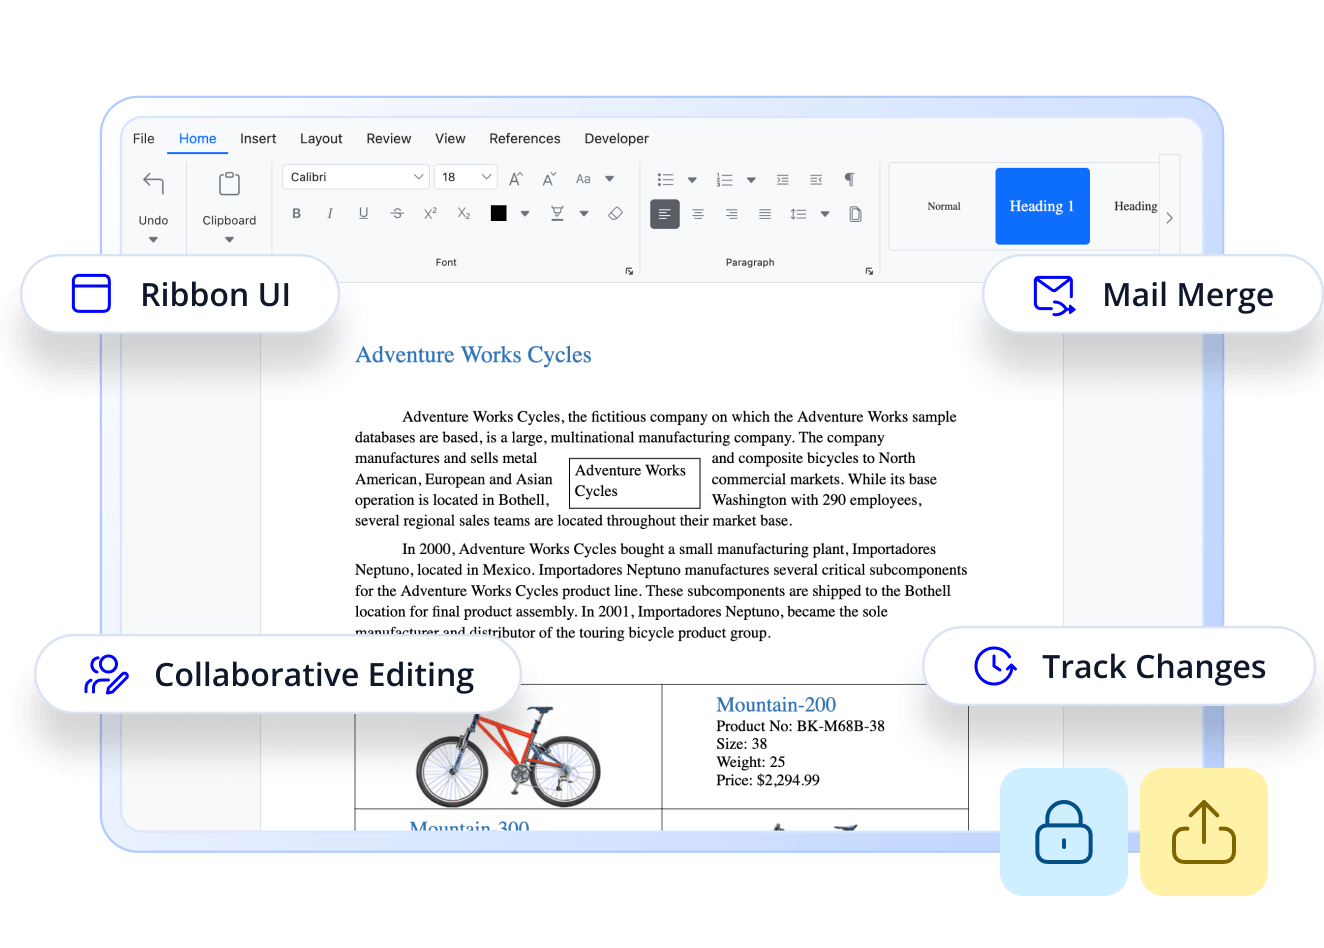1324x948 pixels.
Task: Open the font size 18 dropdown
Action: (x=466, y=177)
